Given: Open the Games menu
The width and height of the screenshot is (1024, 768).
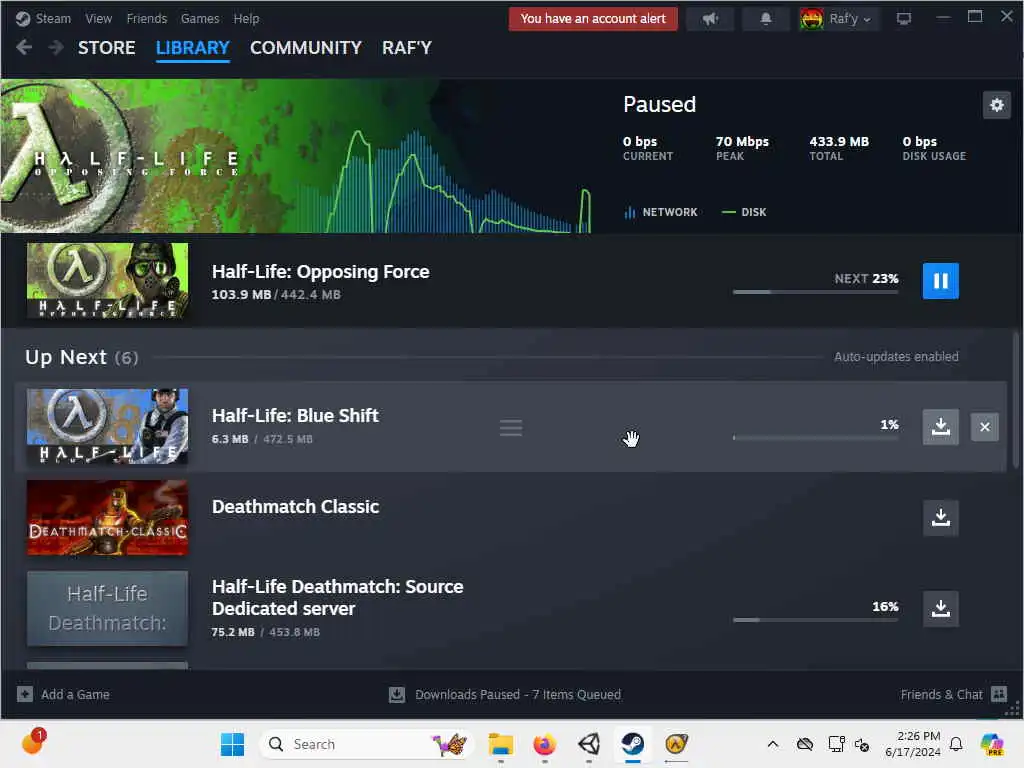Looking at the screenshot, I should point(200,19).
